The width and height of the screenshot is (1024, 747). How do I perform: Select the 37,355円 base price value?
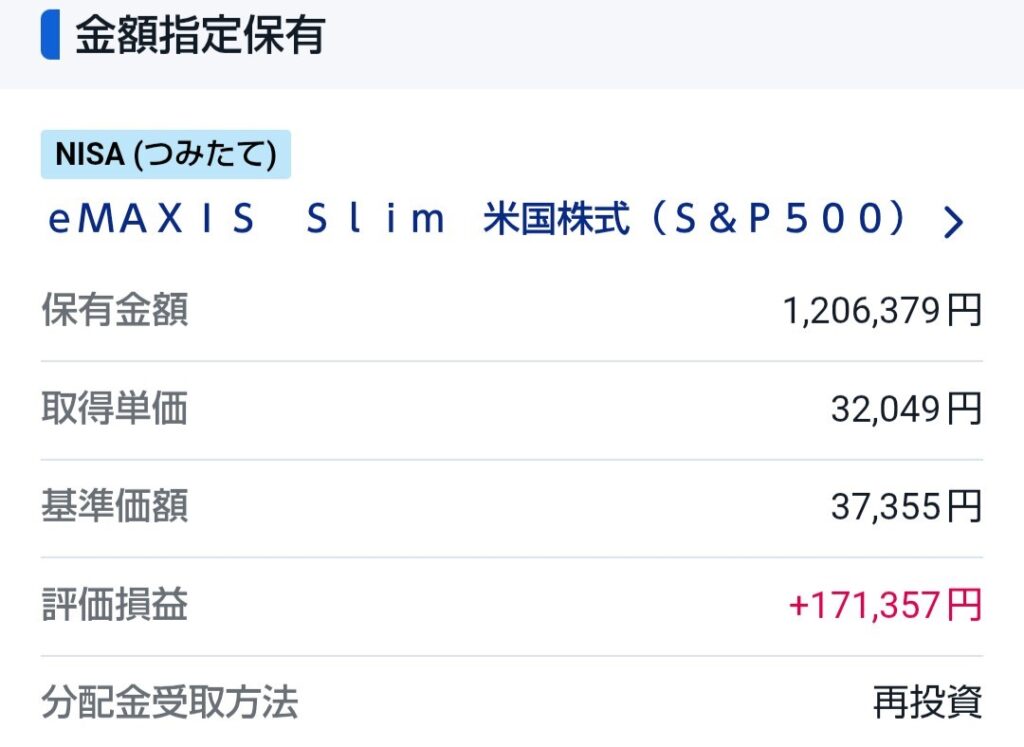click(x=906, y=507)
